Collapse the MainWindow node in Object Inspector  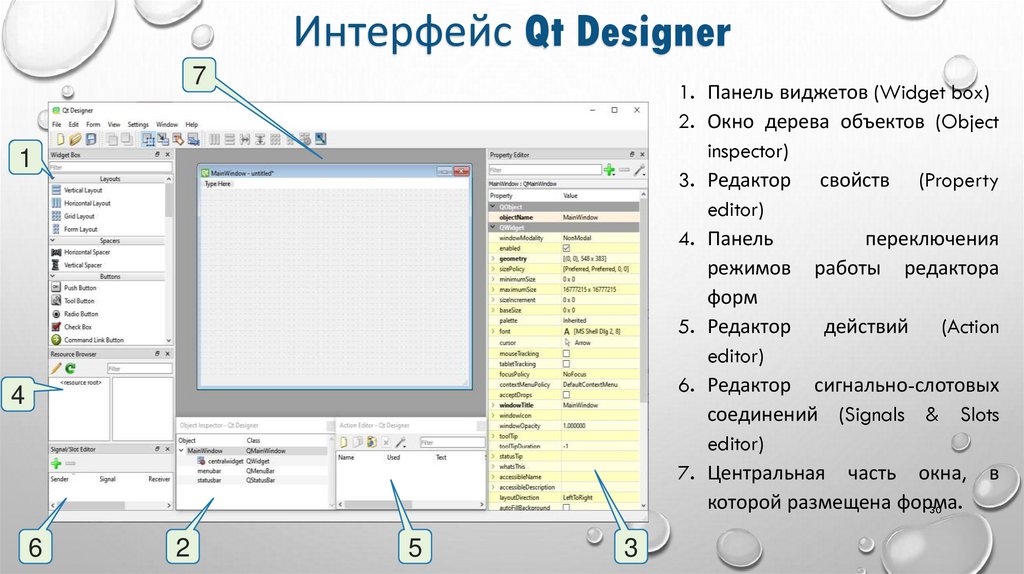182,451
